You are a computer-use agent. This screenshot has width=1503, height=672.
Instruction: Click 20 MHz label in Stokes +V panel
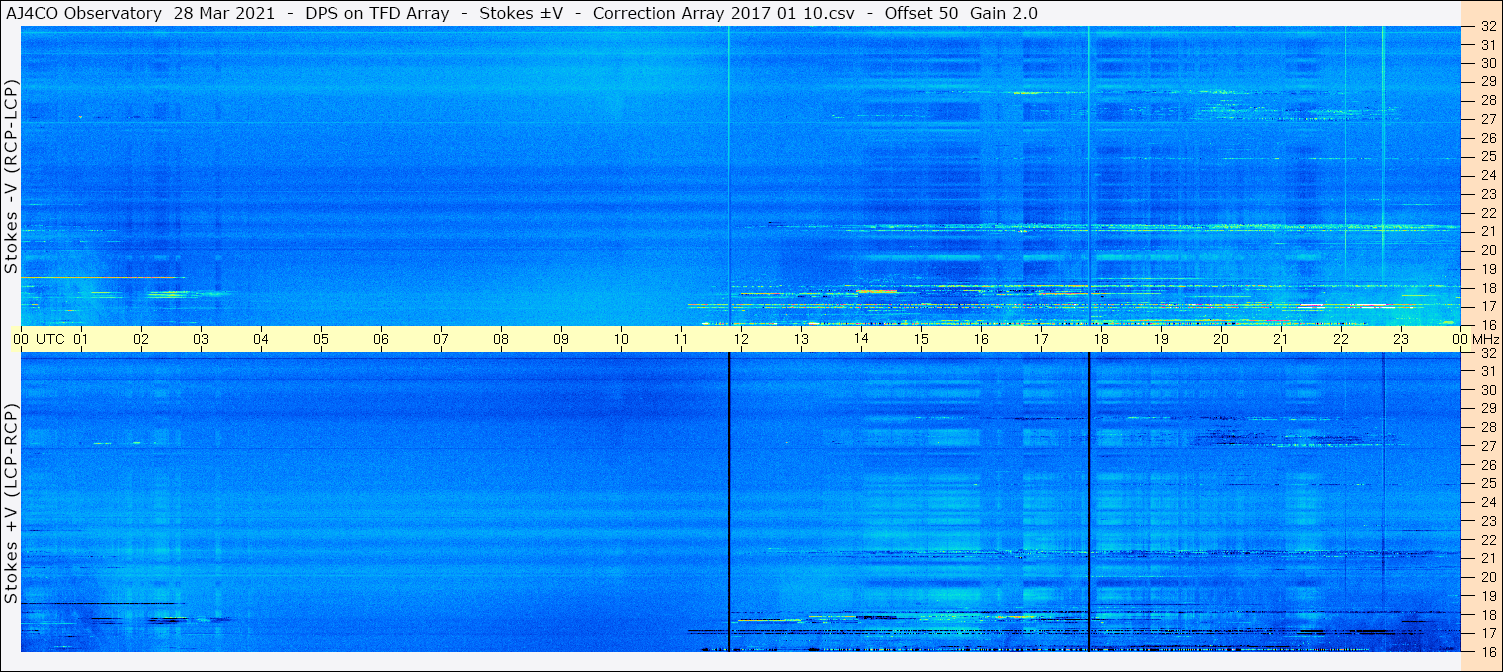pos(1488,577)
